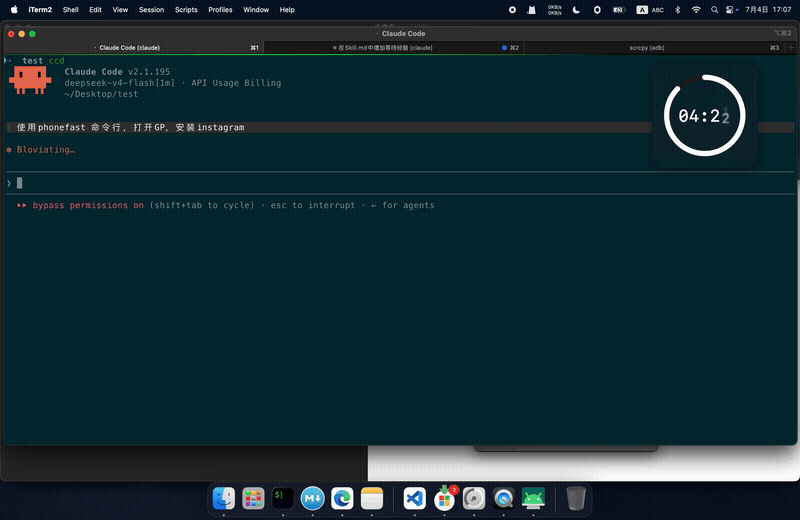Click the countdown timer widget showing 04:22
Viewport: 800px width, 520px height.
tap(705, 116)
